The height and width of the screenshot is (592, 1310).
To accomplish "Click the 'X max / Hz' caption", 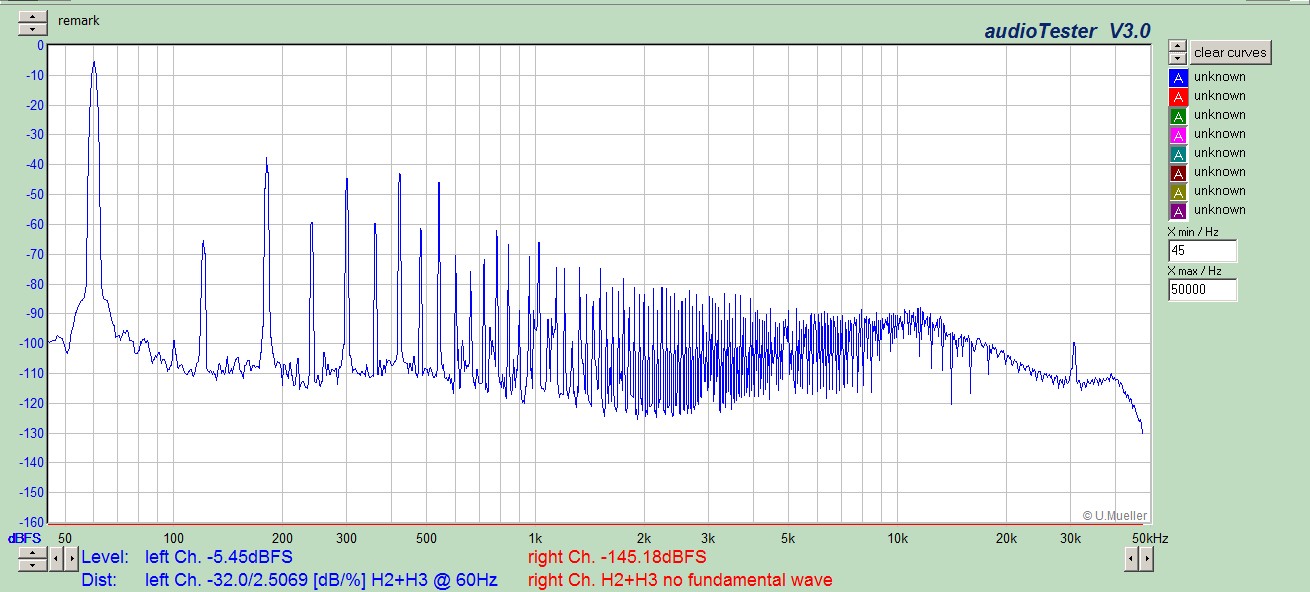I will [1194, 271].
